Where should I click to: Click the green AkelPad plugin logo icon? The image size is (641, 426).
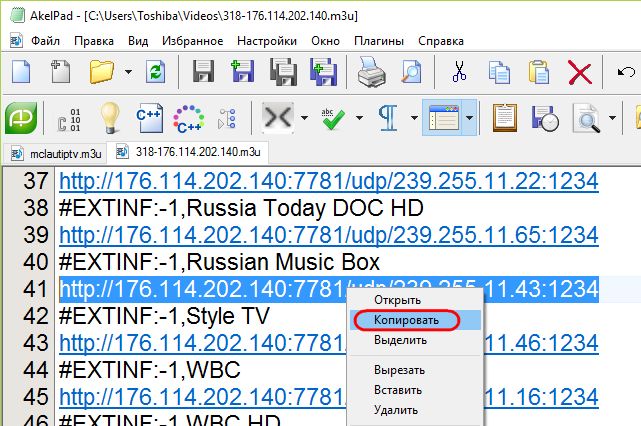[21, 118]
